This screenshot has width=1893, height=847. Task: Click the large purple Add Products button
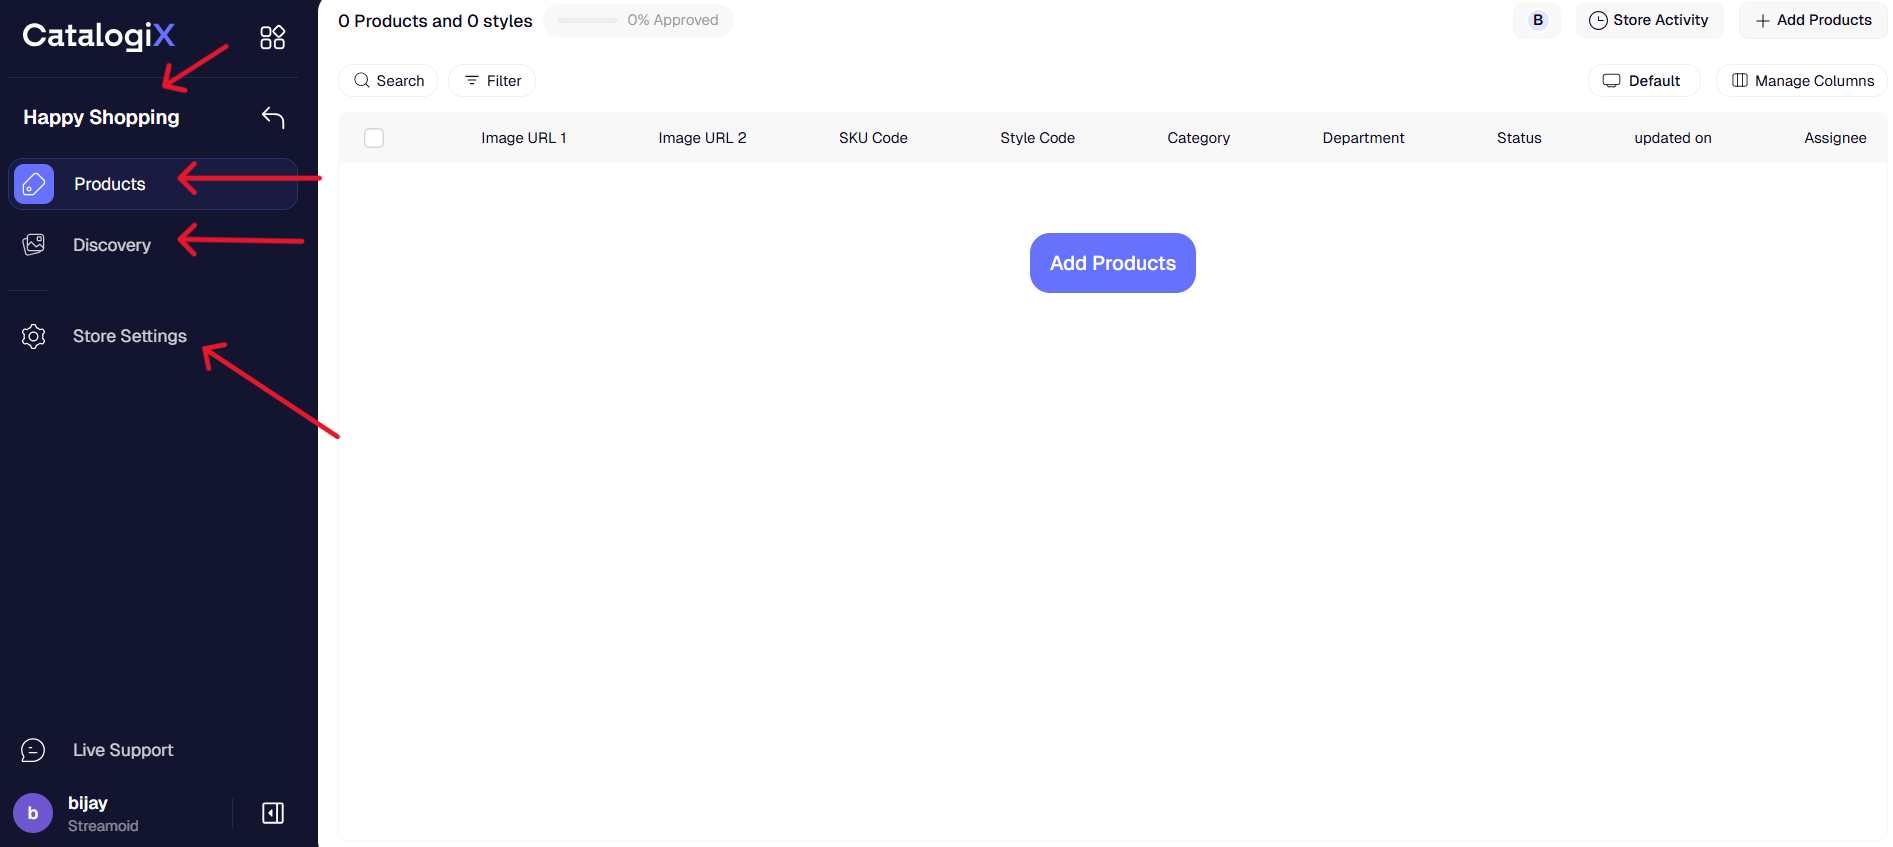(x=1112, y=263)
